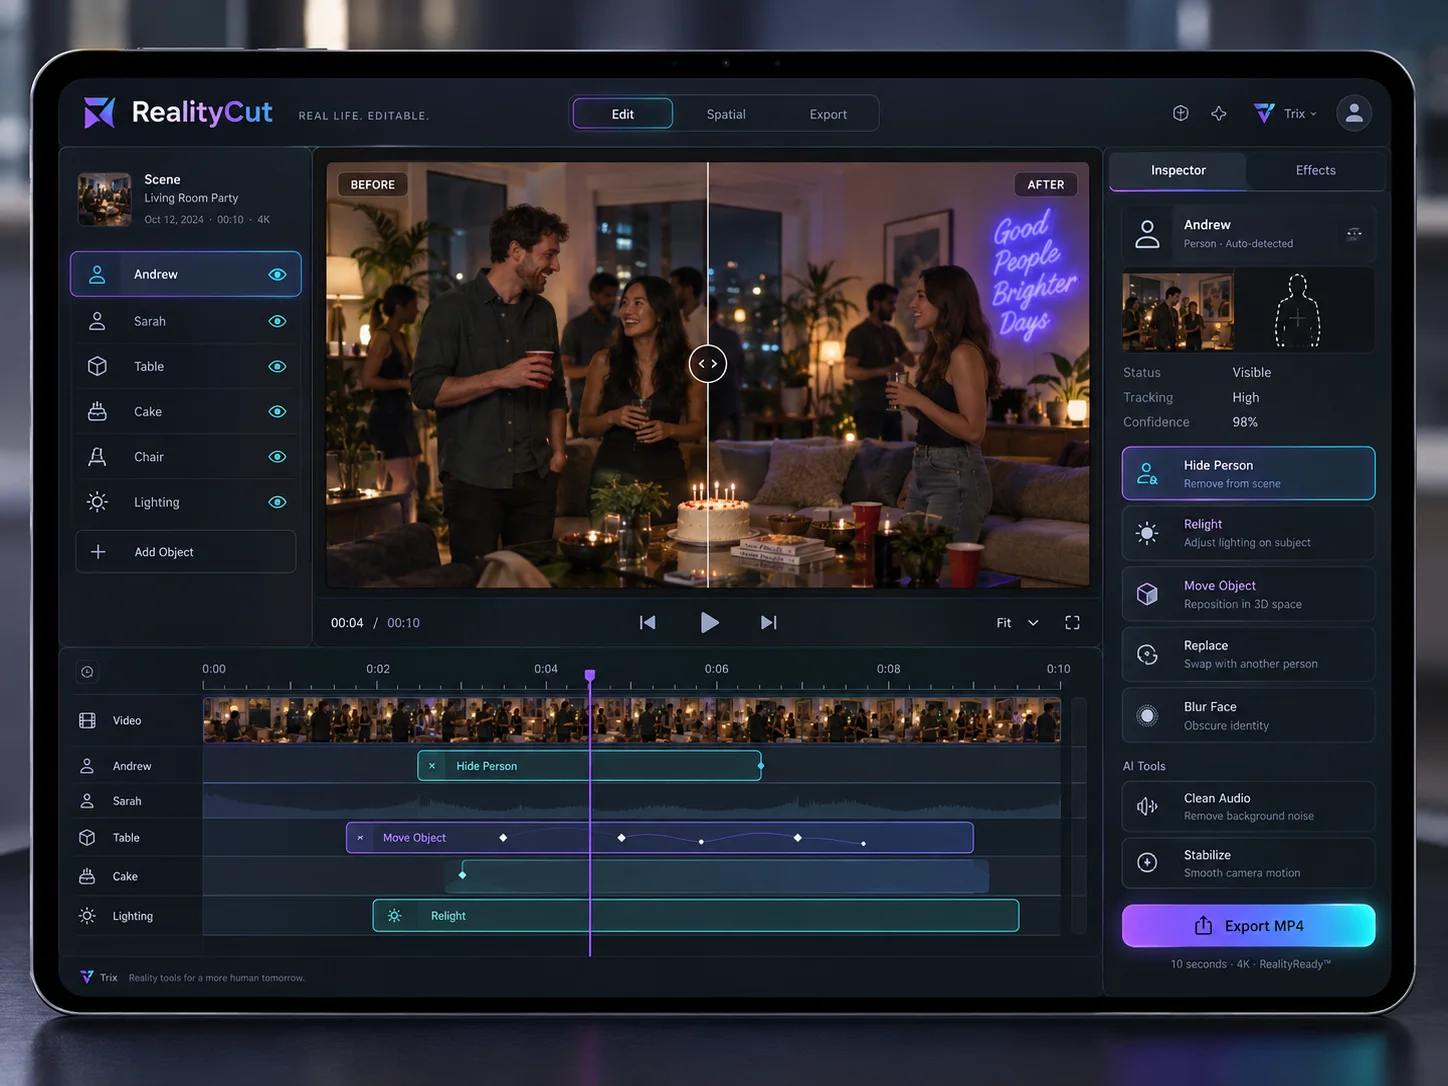Switch to the Edit tab

(x=623, y=114)
